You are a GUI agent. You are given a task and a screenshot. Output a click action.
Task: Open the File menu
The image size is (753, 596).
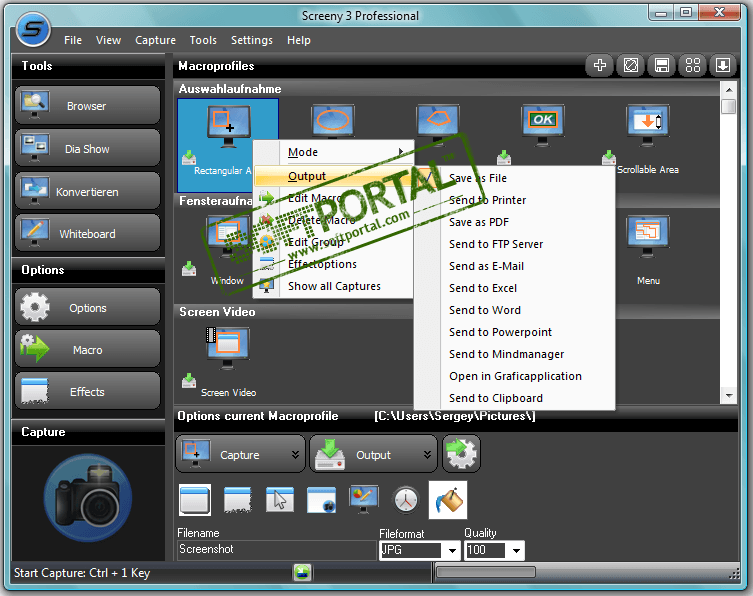pyautogui.click(x=73, y=40)
